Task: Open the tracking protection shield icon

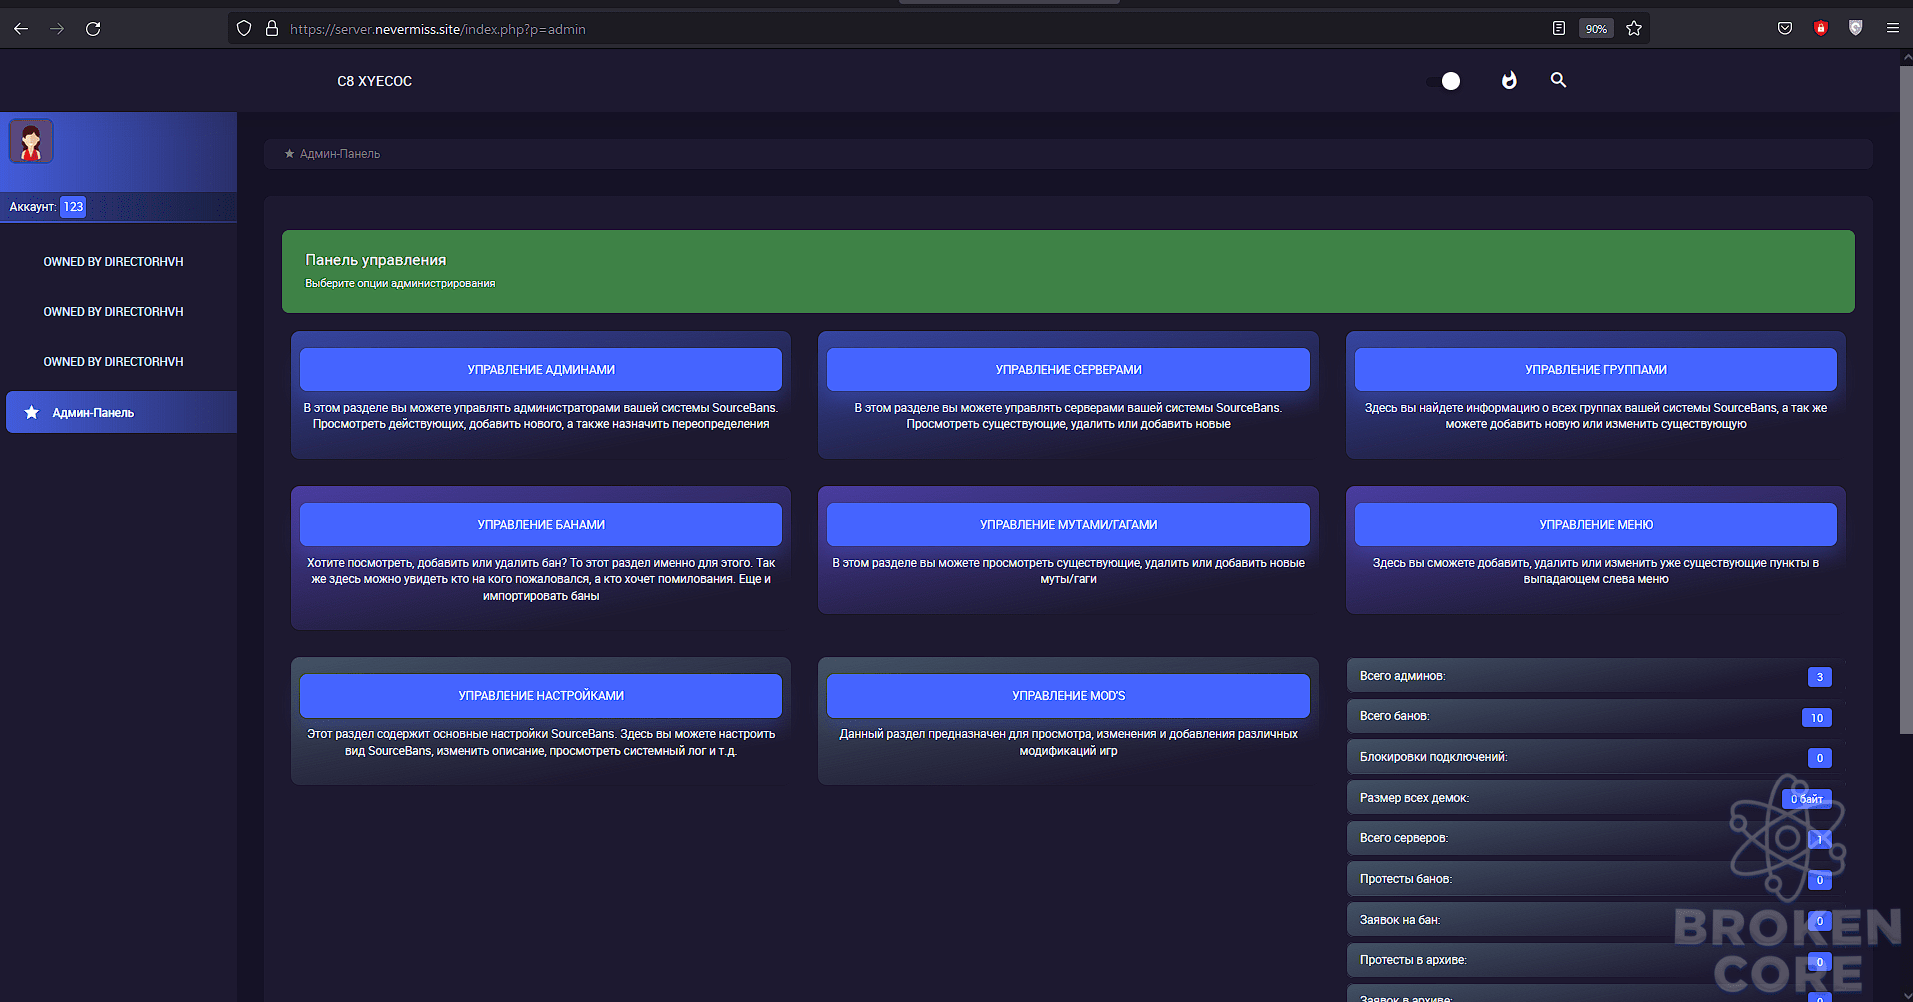Action: pyautogui.click(x=244, y=29)
